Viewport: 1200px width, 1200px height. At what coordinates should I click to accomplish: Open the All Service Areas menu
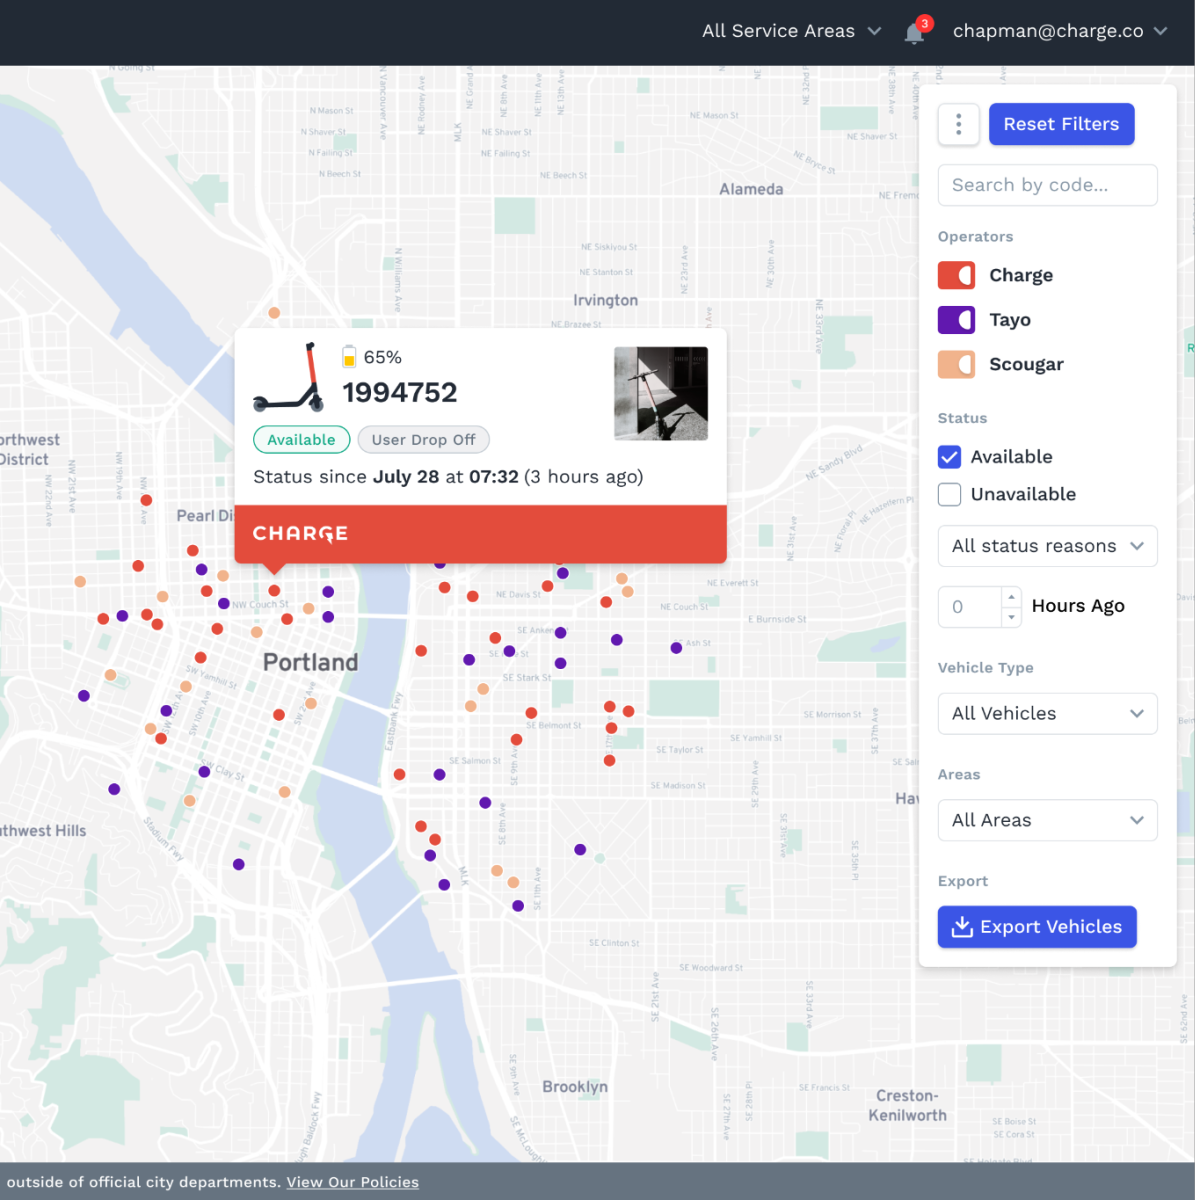(791, 31)
